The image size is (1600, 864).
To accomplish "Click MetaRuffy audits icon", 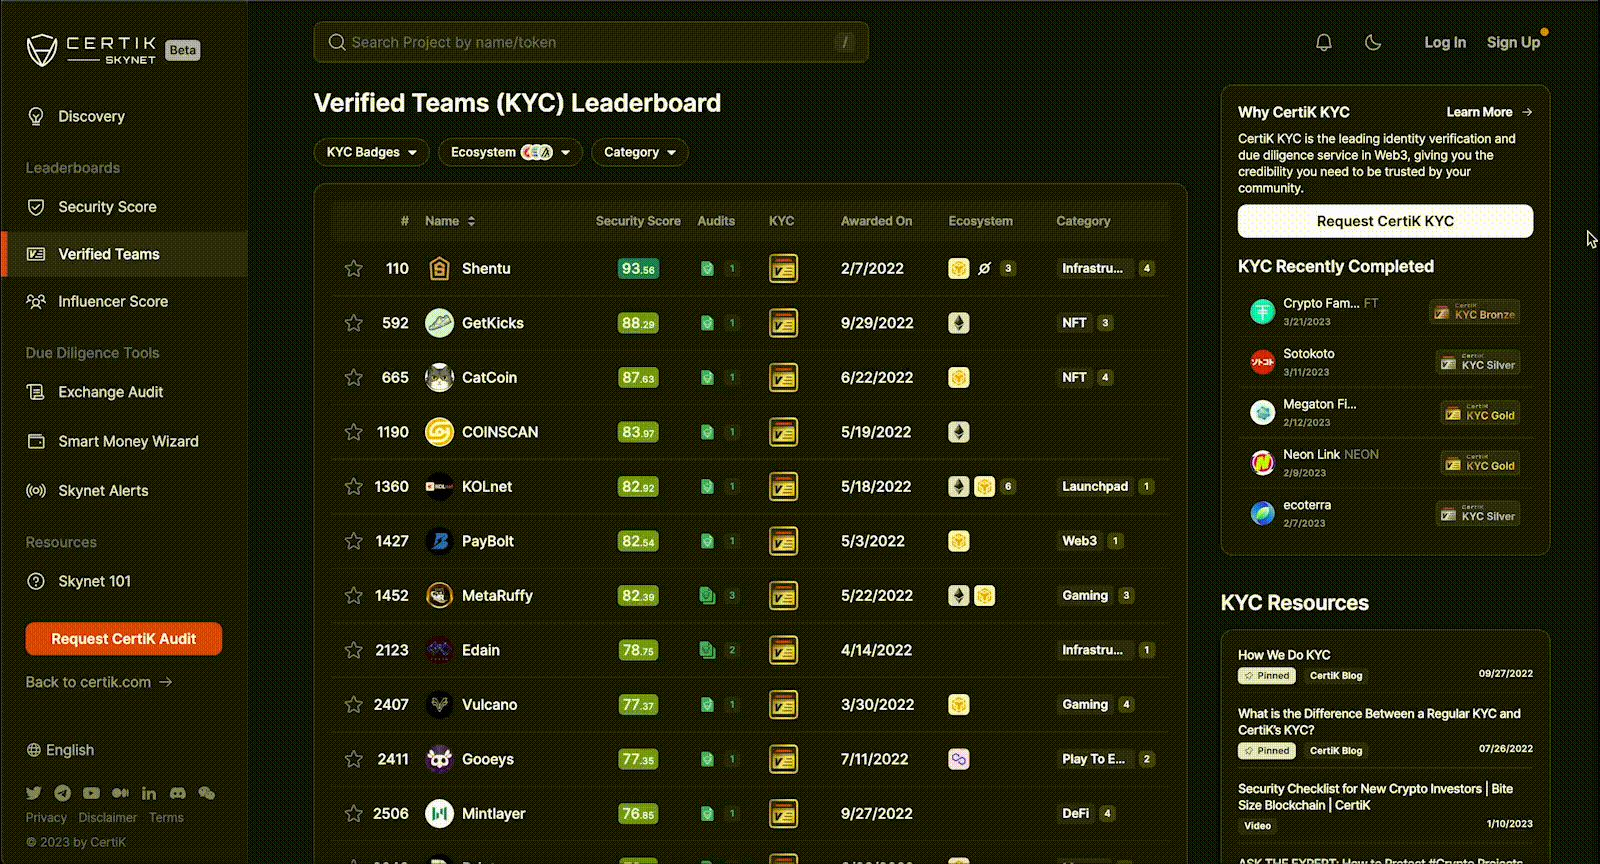I will tap(707, 595).
